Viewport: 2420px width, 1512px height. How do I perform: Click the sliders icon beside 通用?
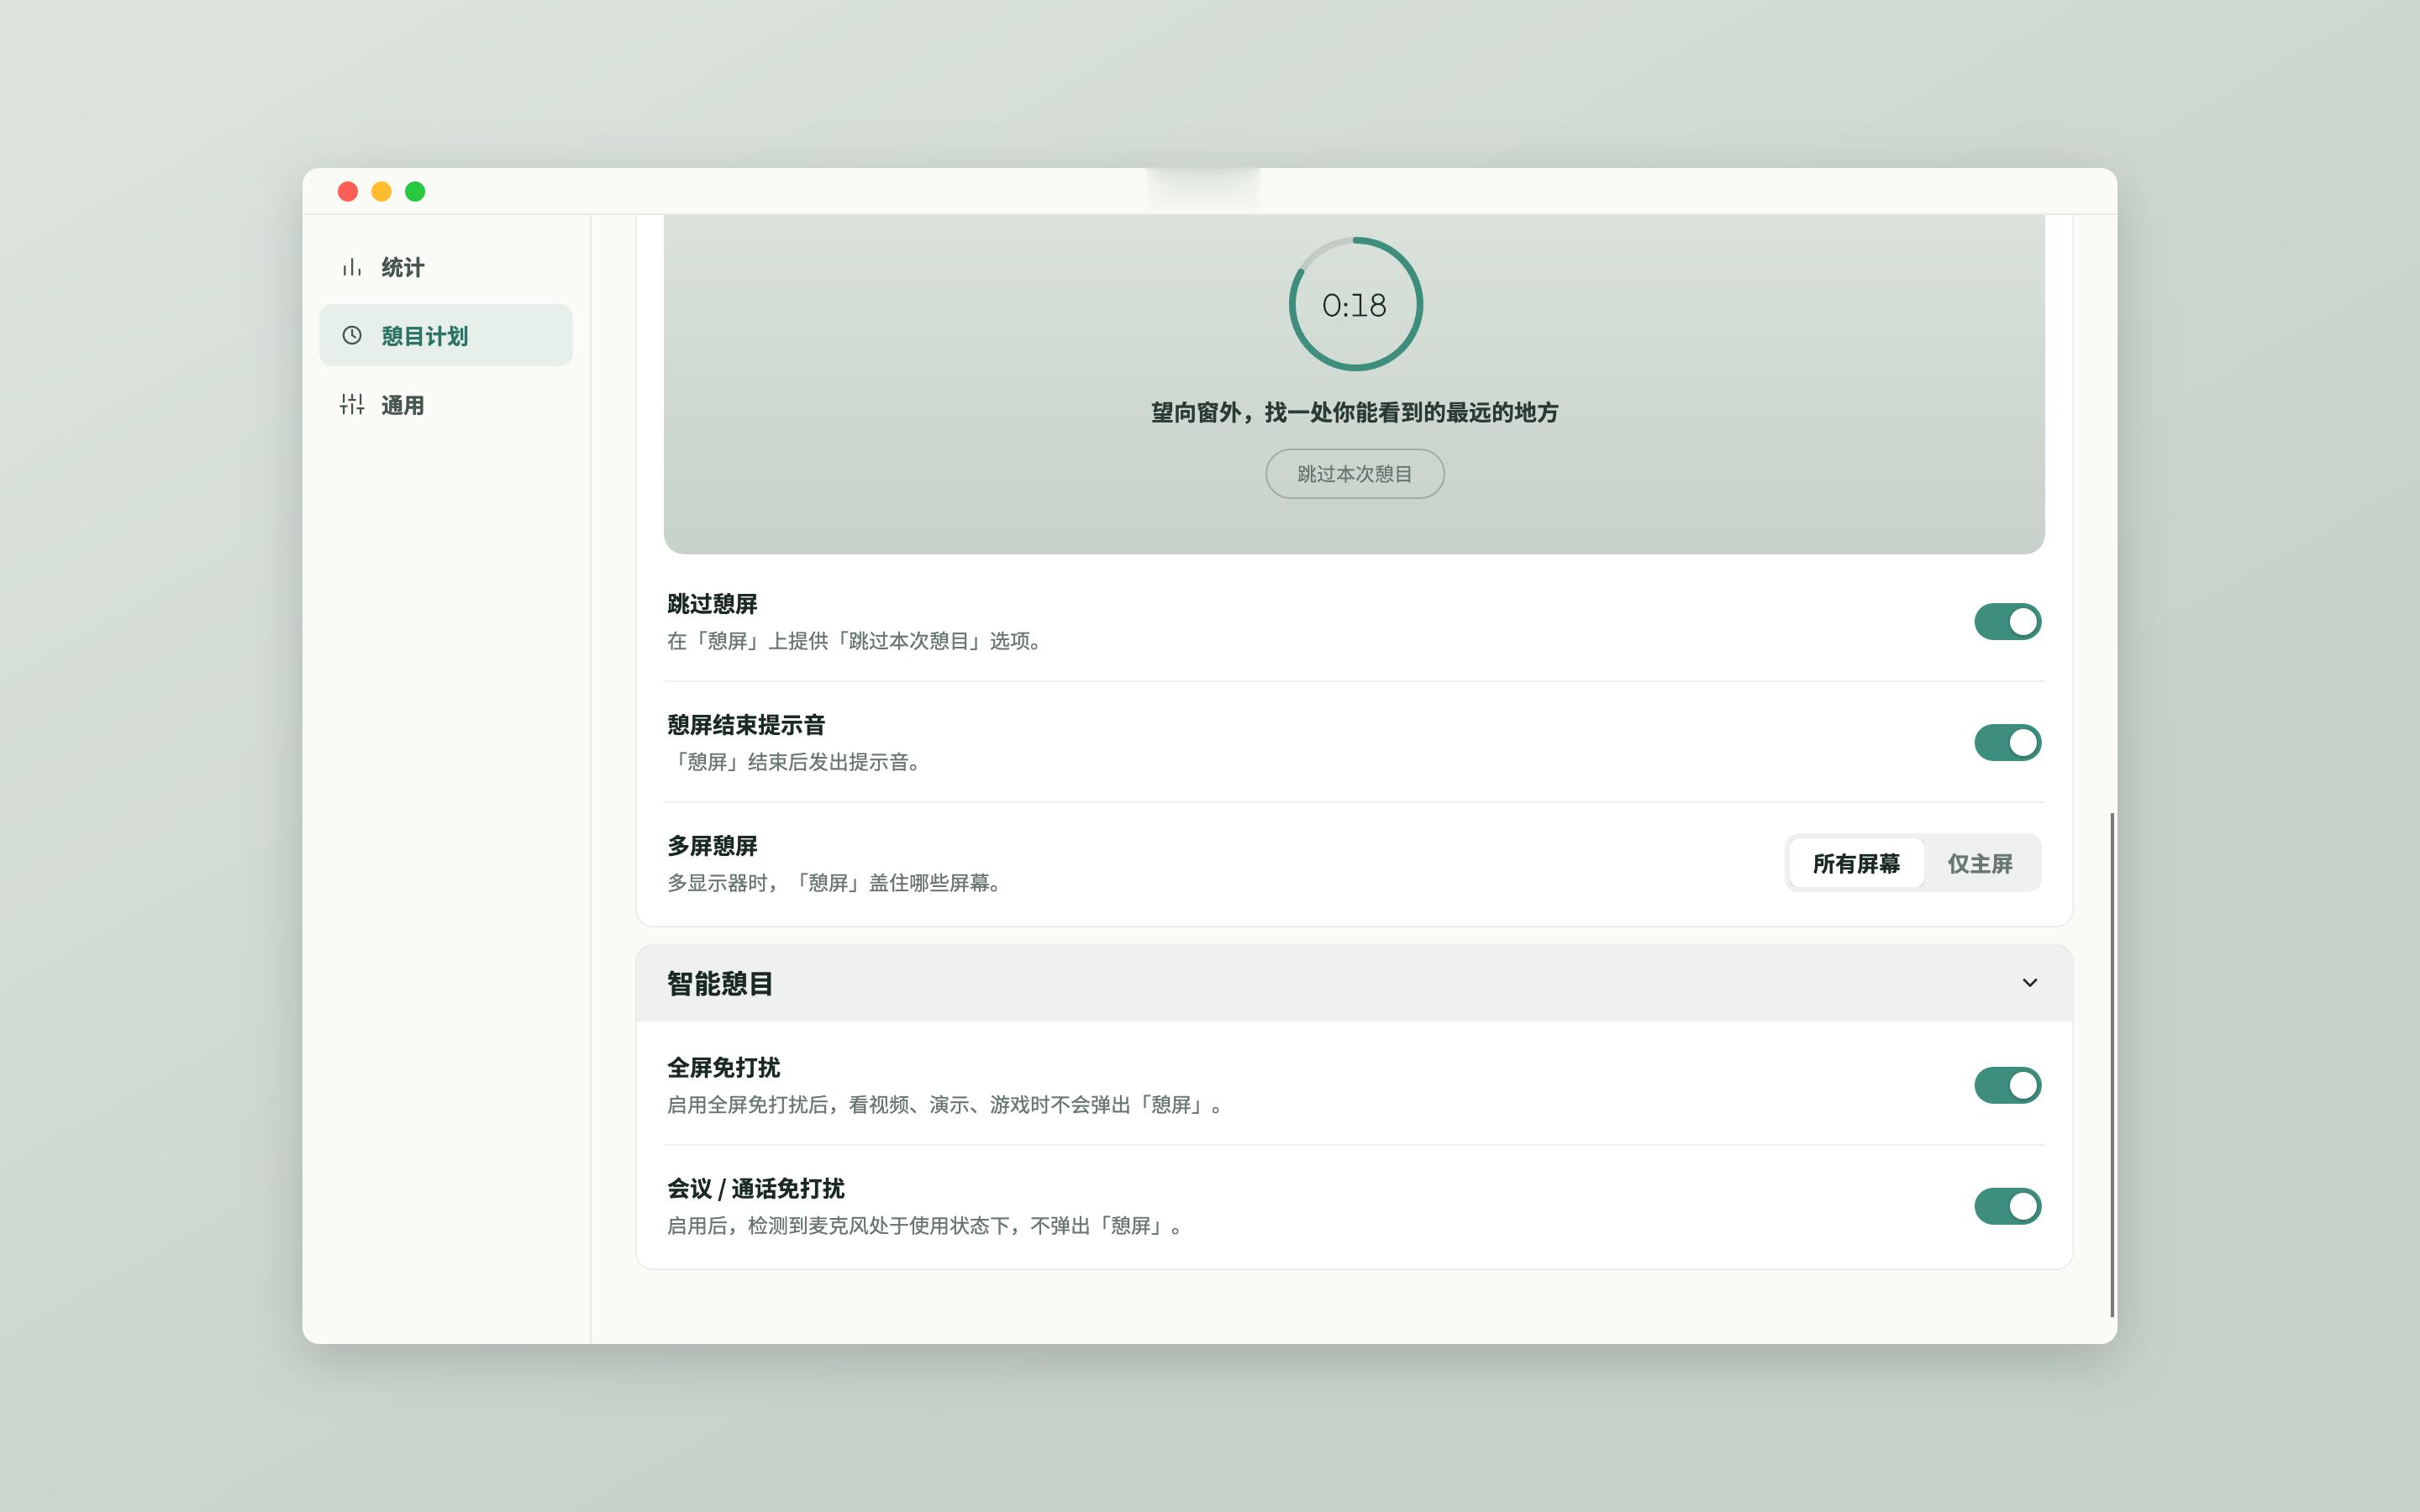351,404
